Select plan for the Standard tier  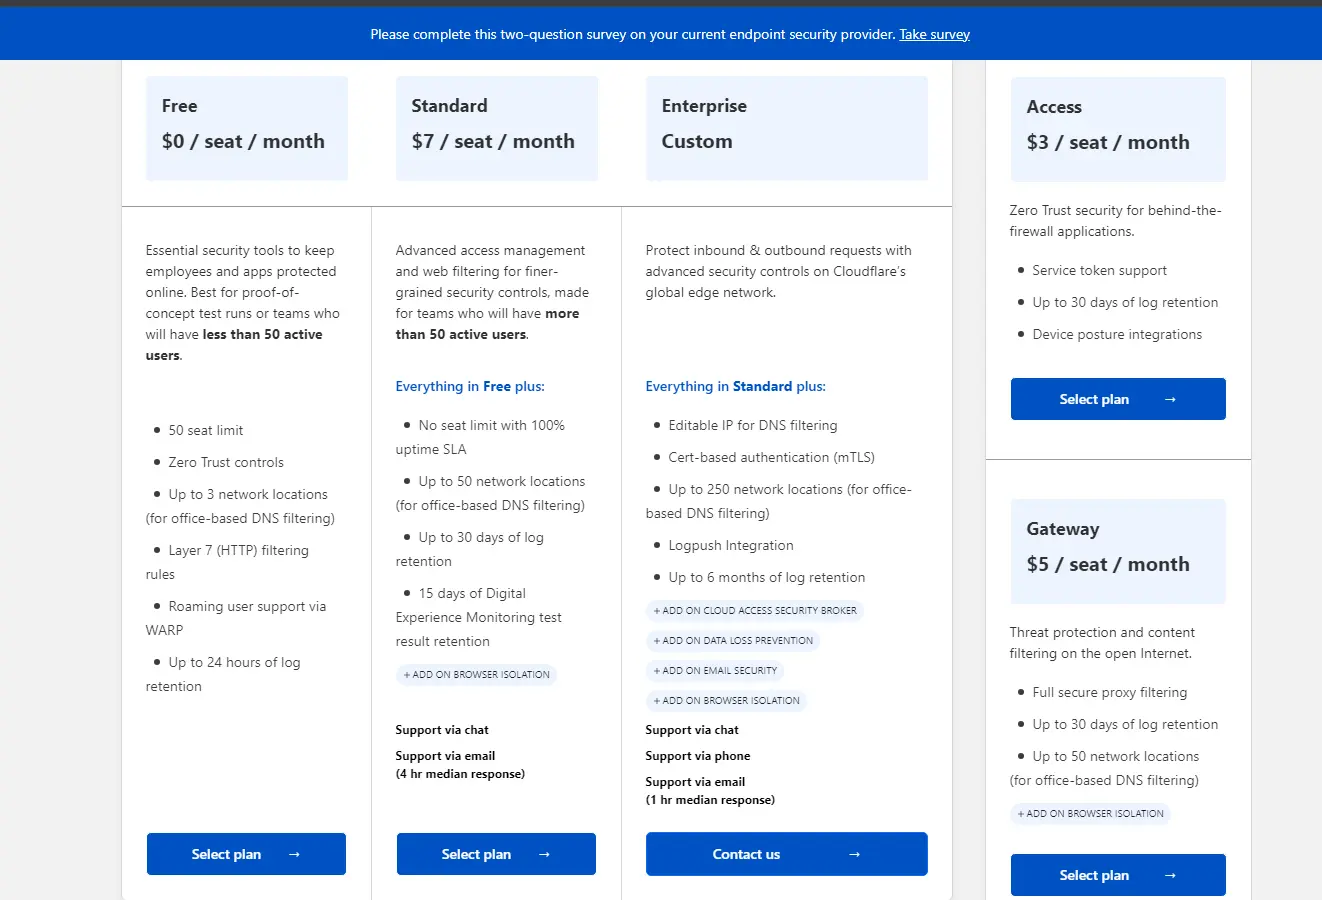(x=496, y=854)
